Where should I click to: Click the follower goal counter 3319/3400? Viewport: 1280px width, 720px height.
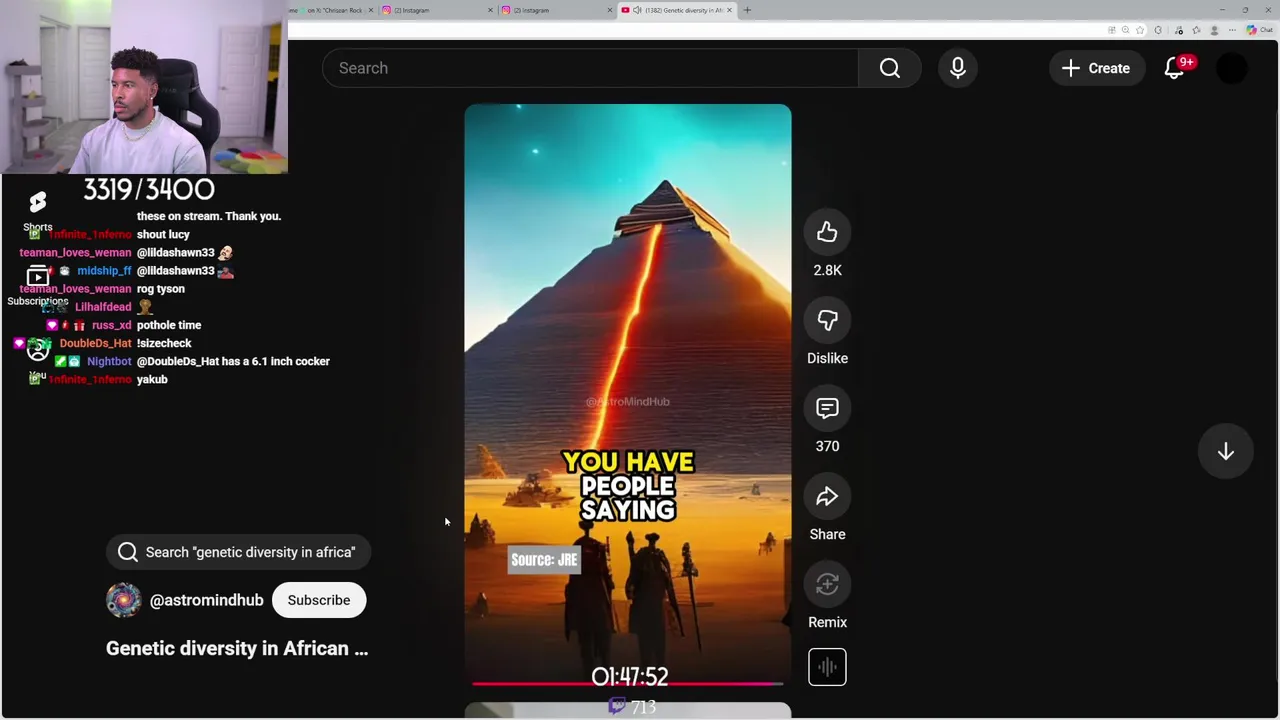149,189
